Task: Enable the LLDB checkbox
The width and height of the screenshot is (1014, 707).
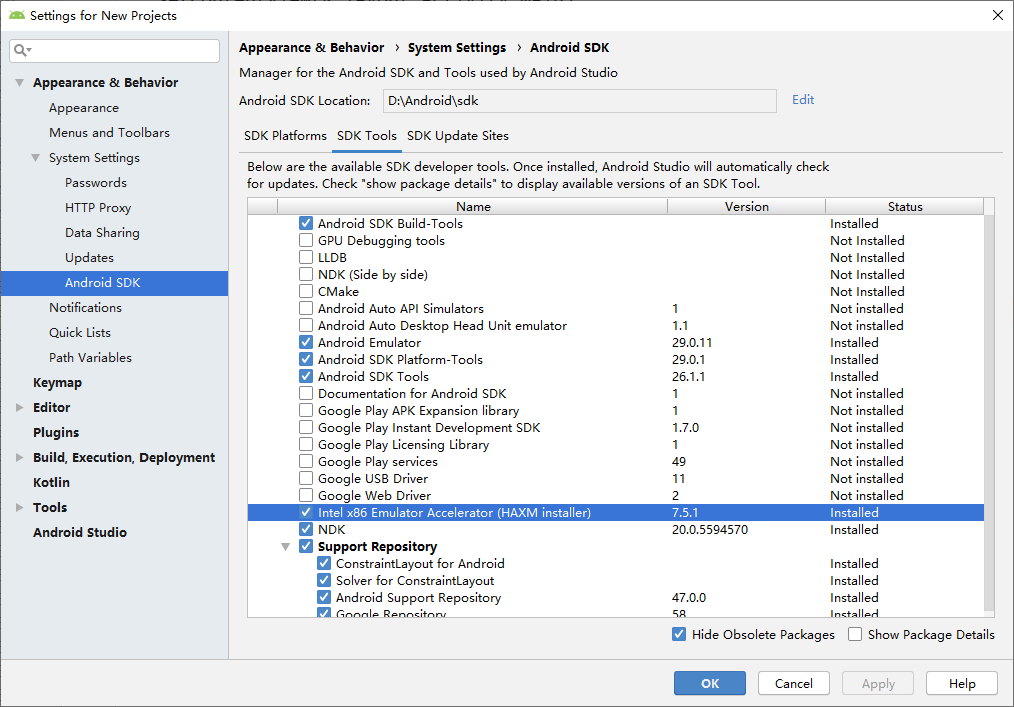Action: click(x=306, y=257)
